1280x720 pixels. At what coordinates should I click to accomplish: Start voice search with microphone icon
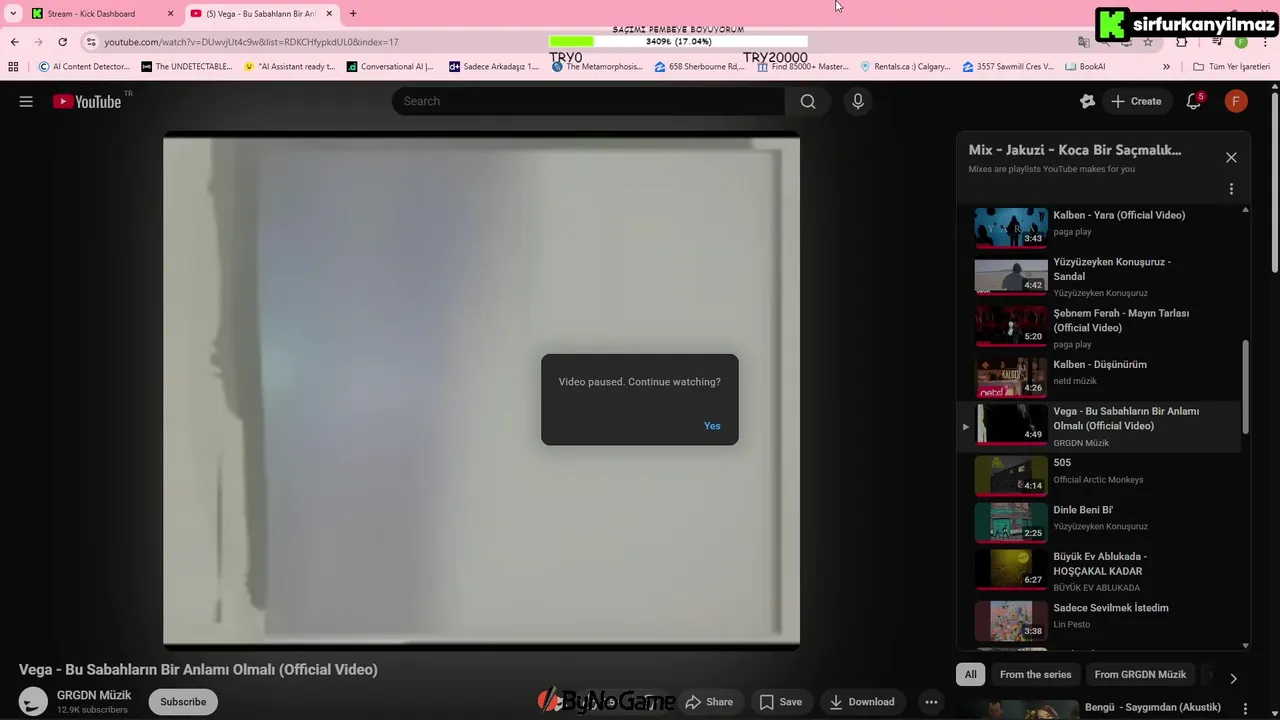(x=857, y=101)
